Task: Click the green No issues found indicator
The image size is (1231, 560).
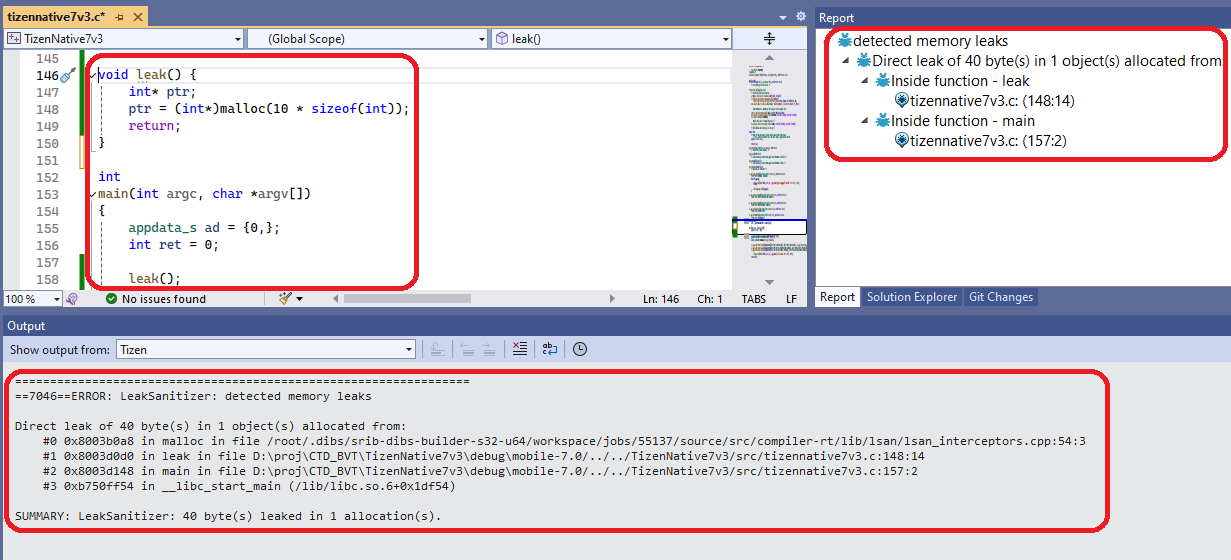Action: point(155,298)
